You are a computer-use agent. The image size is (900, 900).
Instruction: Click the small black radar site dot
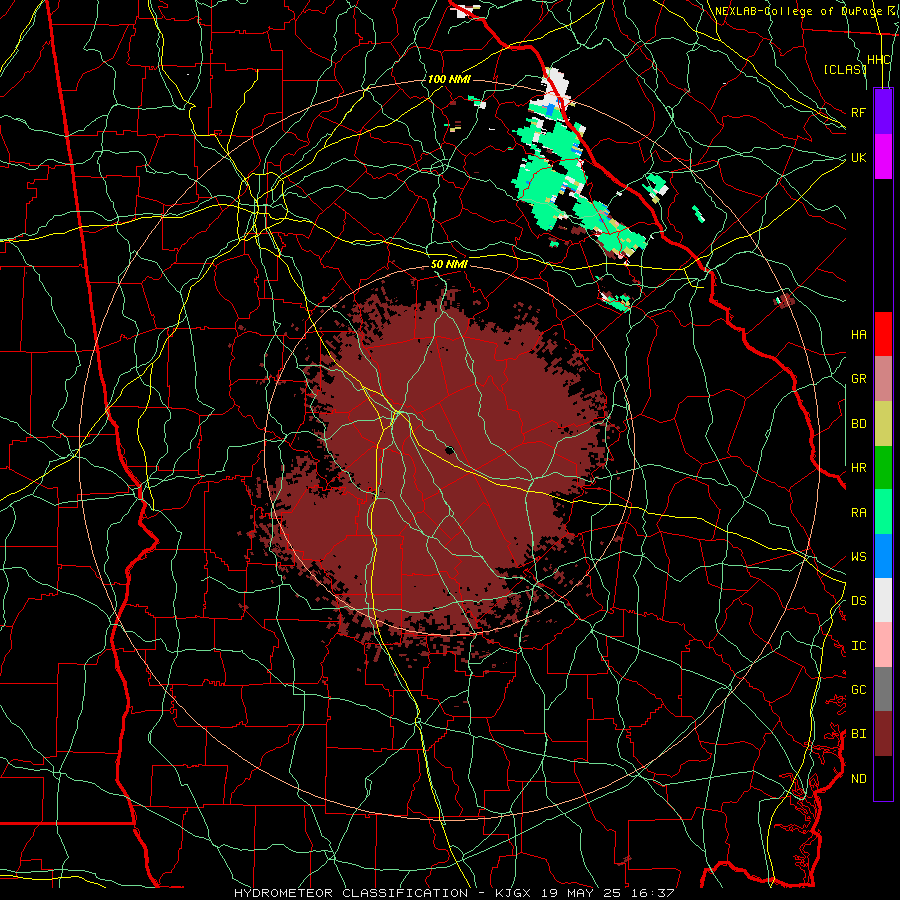point(450,450)
